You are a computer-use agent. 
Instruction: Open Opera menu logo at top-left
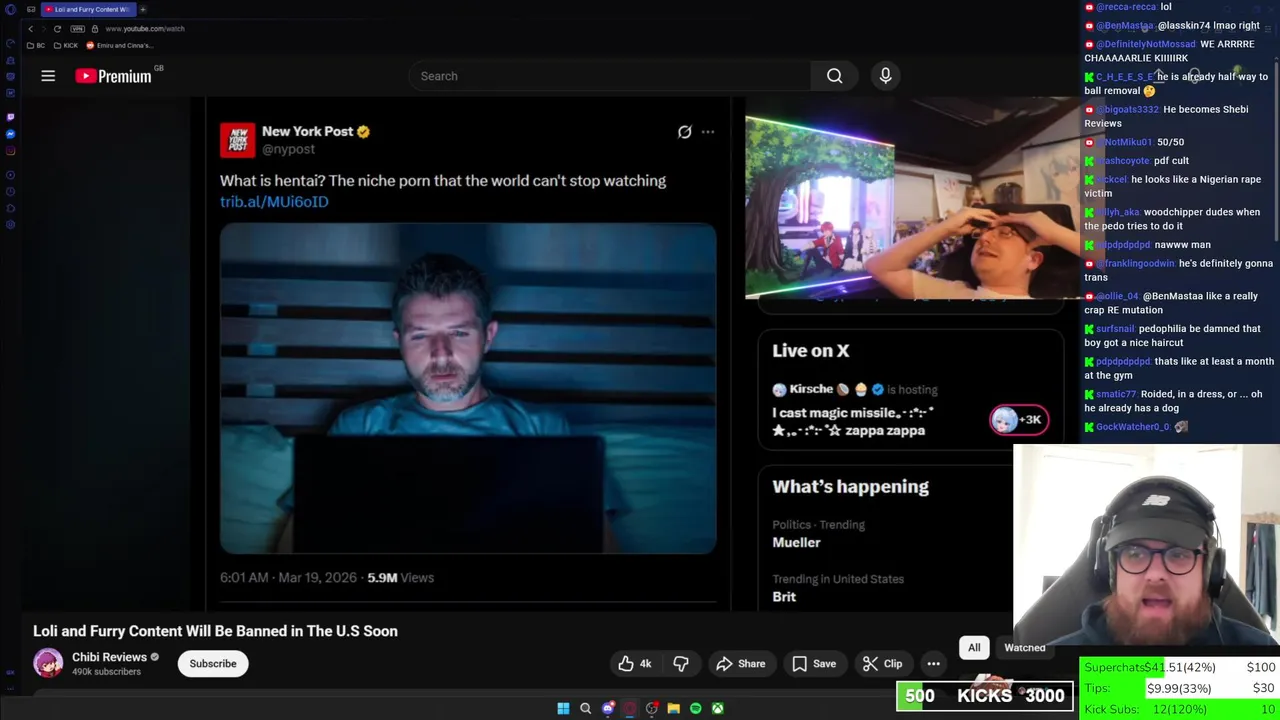coord(10,9)
